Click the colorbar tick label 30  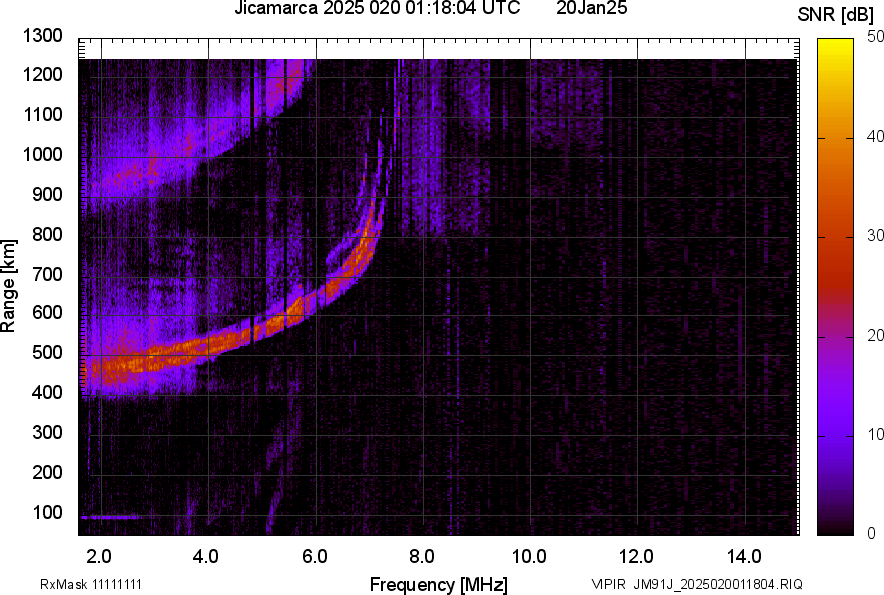[x=874, y=236]
